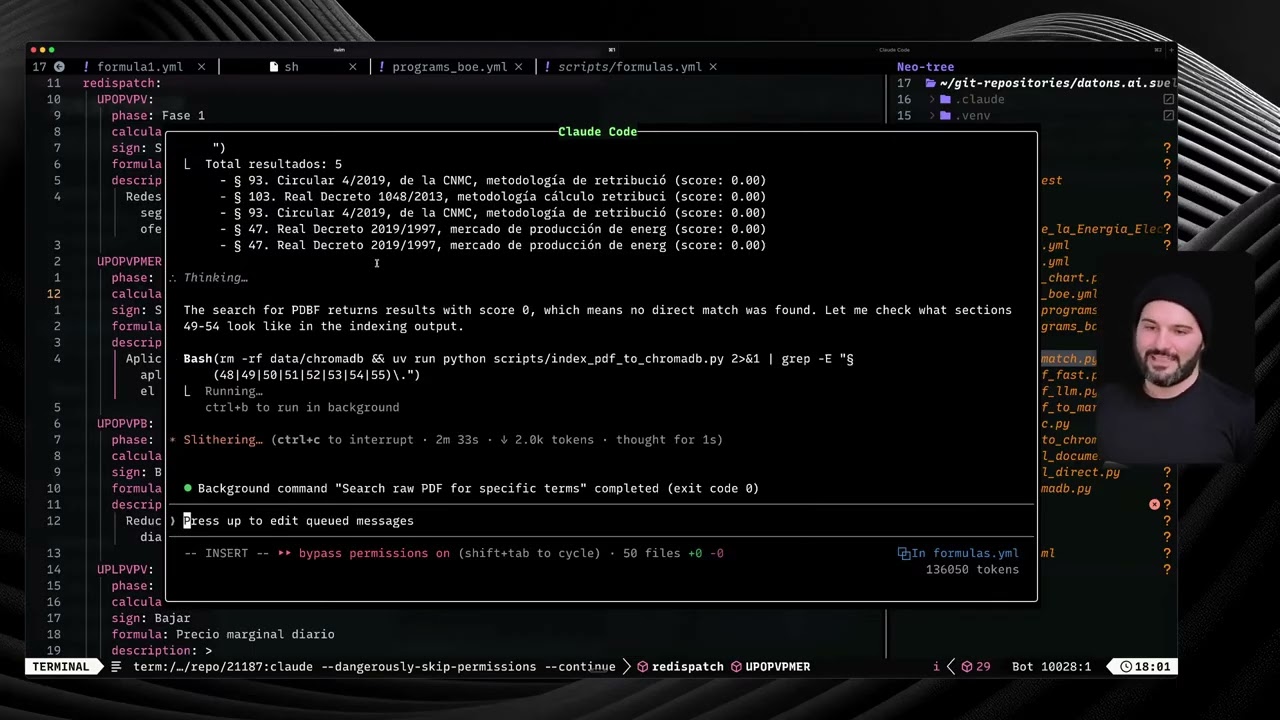1280x720 pixels.
Task: Select the c.py file in Neo-tree
Action: coord(1055,424)
